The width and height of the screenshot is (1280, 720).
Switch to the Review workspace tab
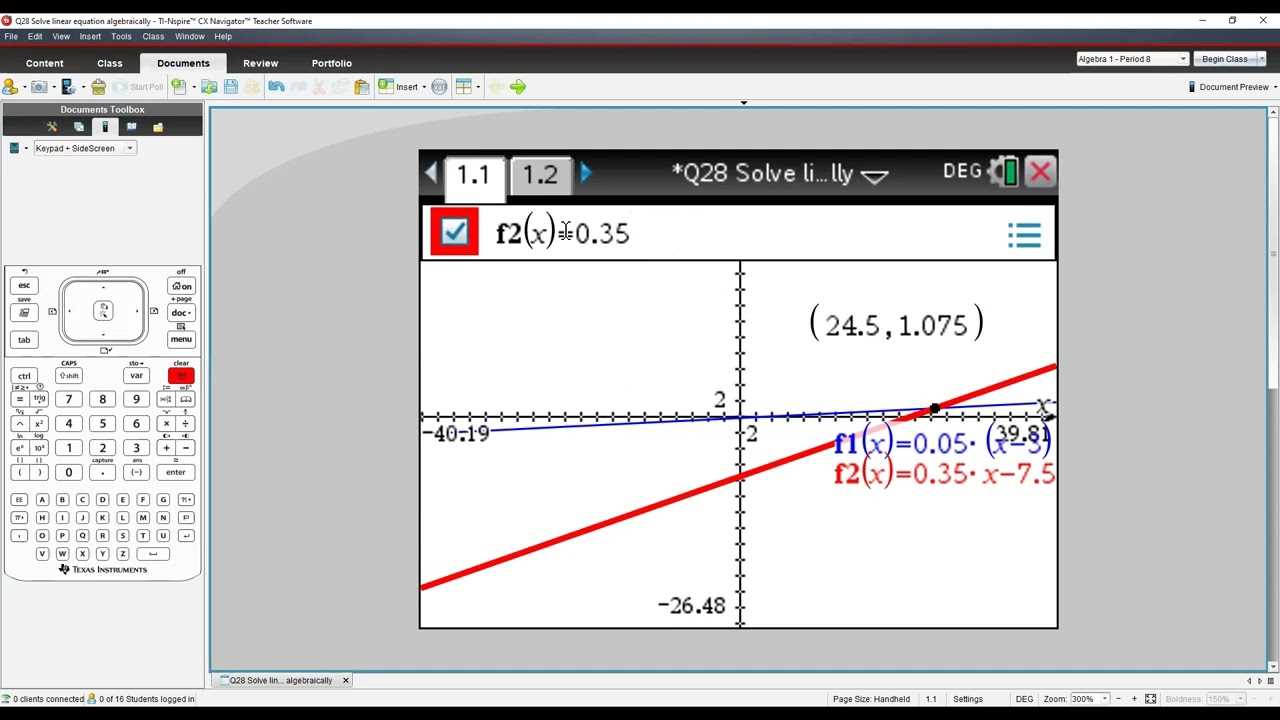261,63
